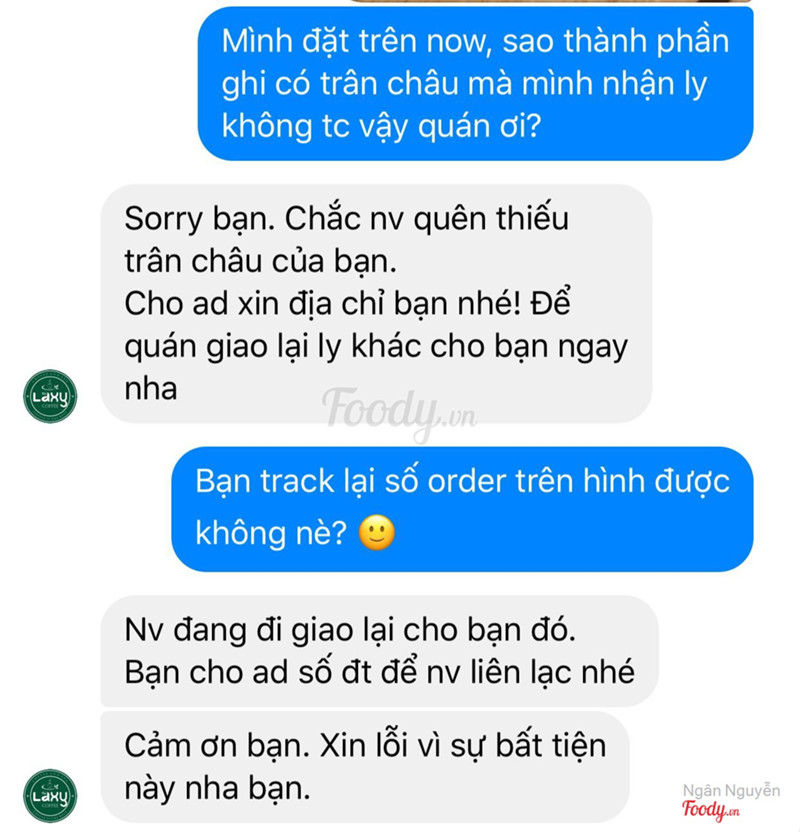Click the words 'này nha bạn.' in last message

tap(217, 788)
